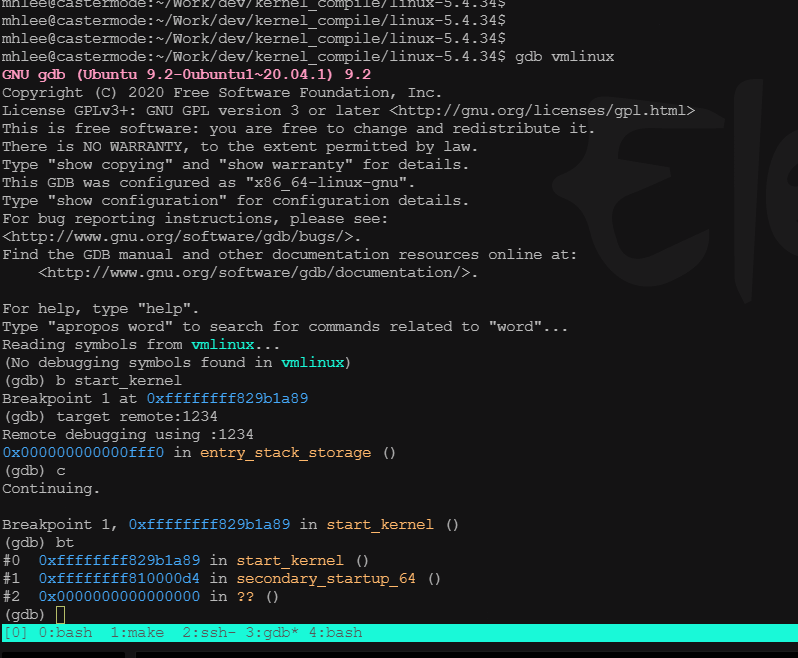Image resolution: width=798 pixels, height=658 pixels.
Task: Click 'entry_stack_storage' symbol name
Action: (286, 452)
